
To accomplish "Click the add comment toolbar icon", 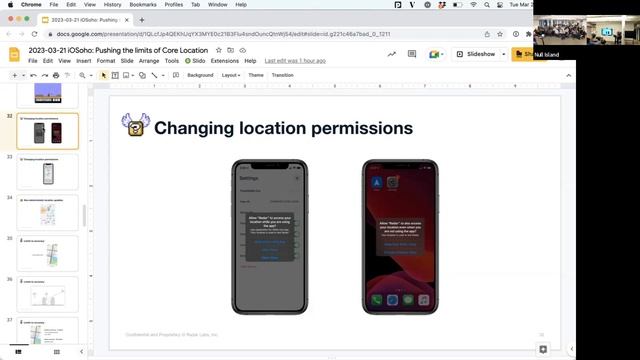I will click(x=176, y=75).
